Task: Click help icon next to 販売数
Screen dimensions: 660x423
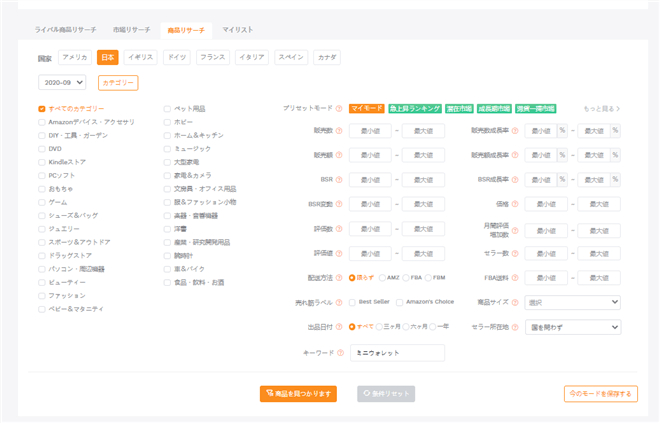Action: coord(340,130)
